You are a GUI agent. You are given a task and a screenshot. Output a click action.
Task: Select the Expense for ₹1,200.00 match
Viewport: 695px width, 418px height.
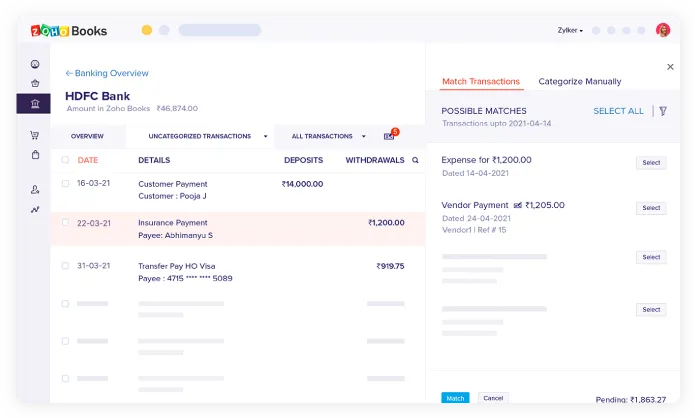click(x=651, y=163)
